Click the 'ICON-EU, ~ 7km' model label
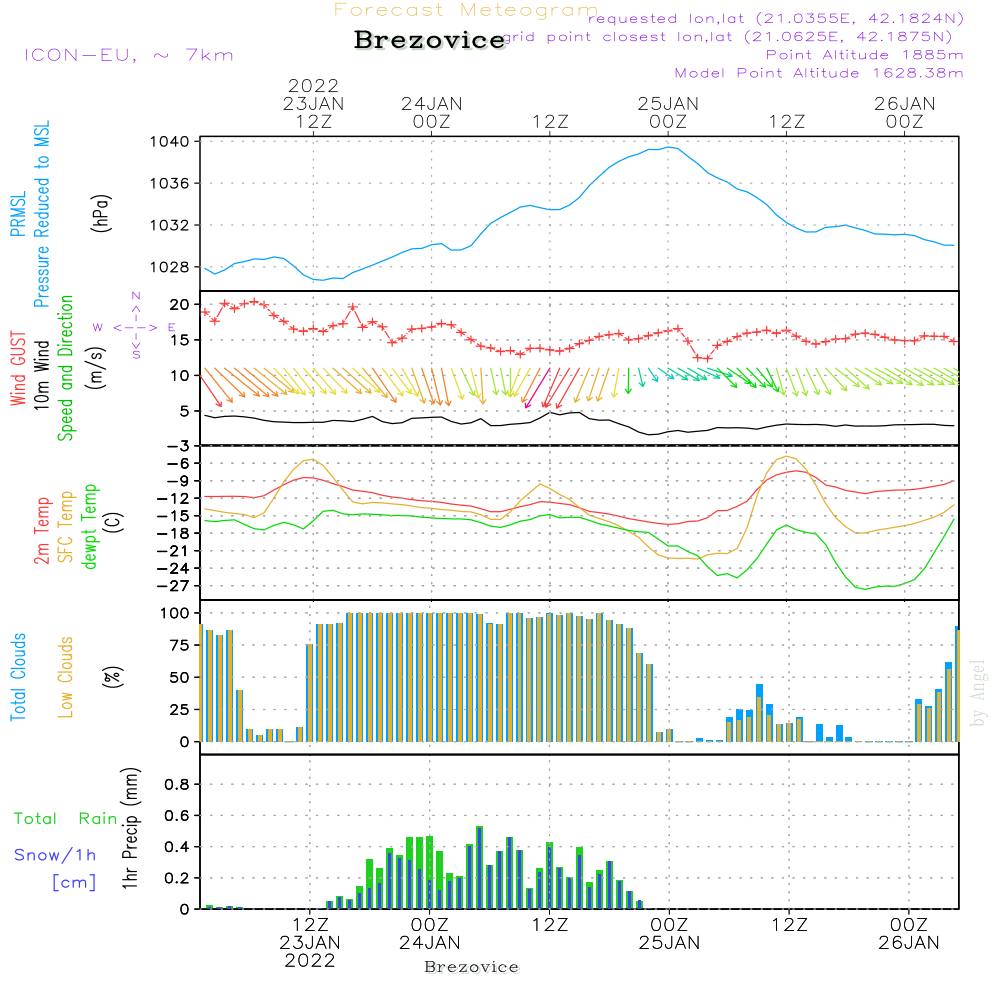This screenshot has height=1000, width=1000. coord(129,55)
